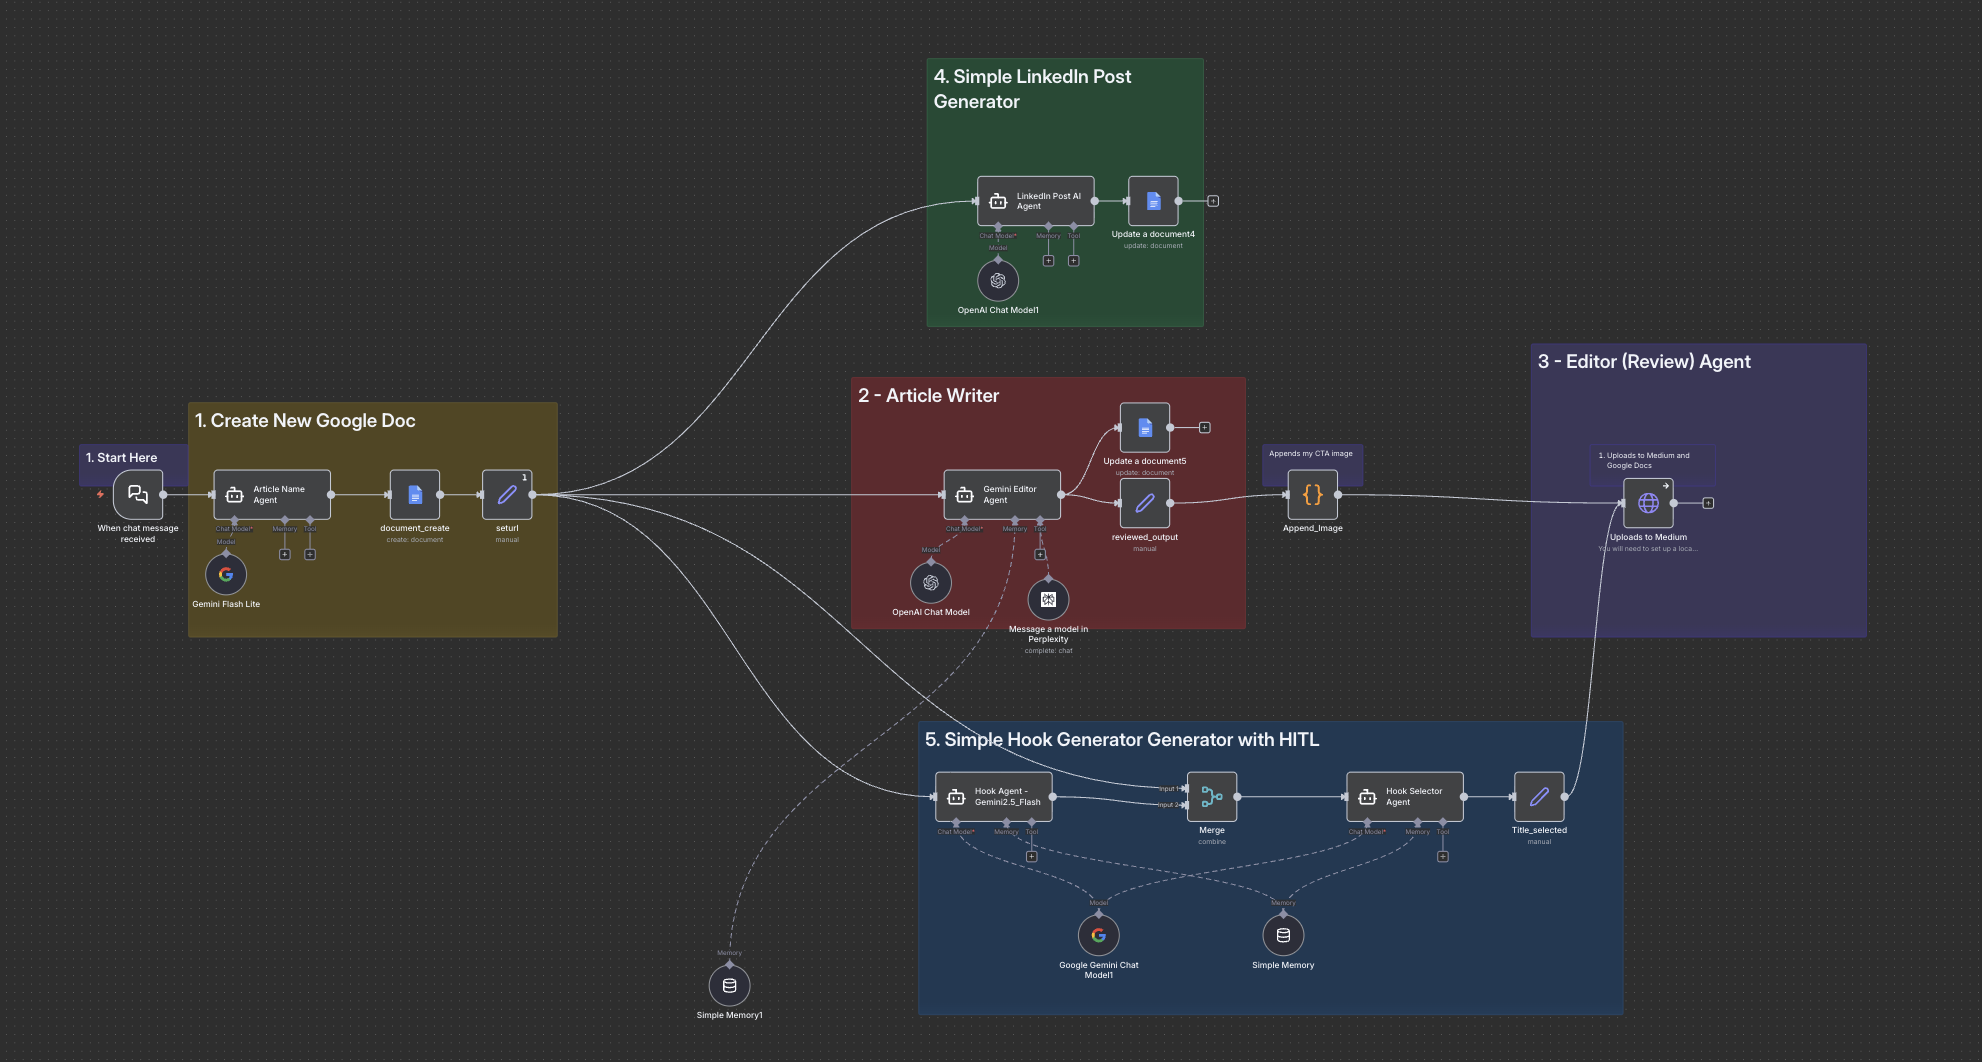Open the When chat message received trigger node
Image resolution: width=1982 pixels, height=1062 pixels.
pos(137,494)
